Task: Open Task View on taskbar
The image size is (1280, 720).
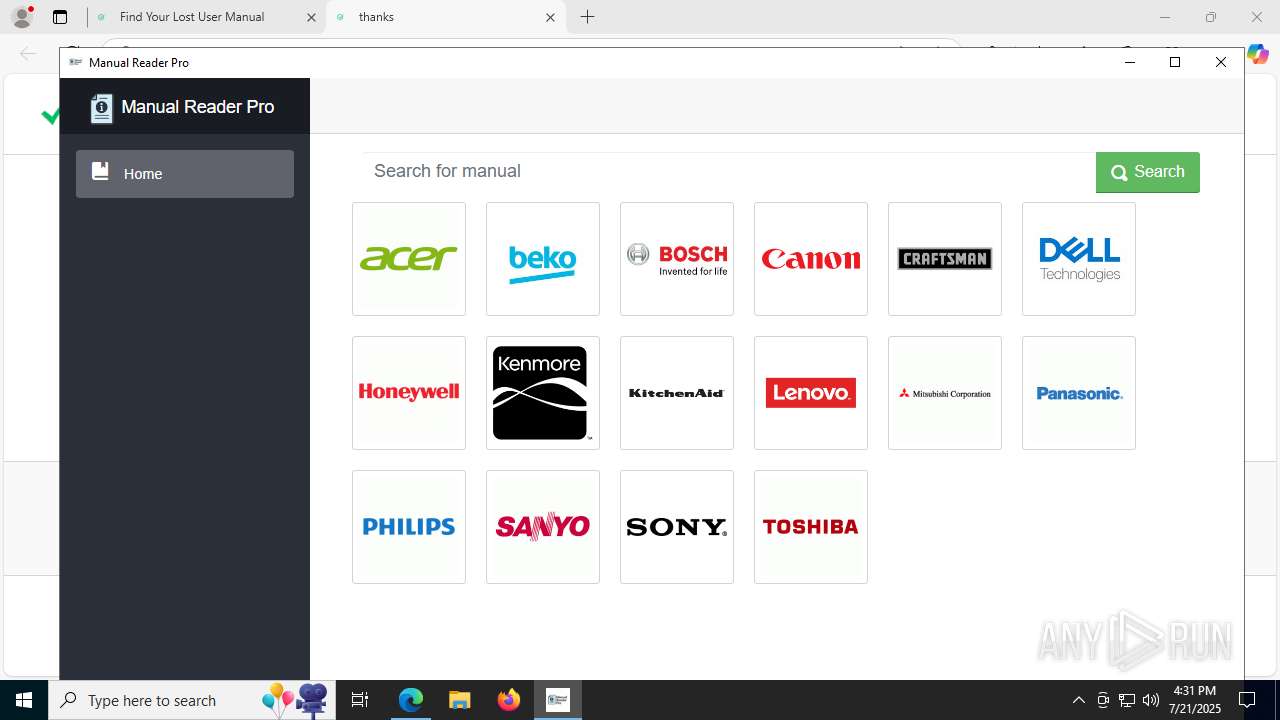Action: [x=360, y=700]
